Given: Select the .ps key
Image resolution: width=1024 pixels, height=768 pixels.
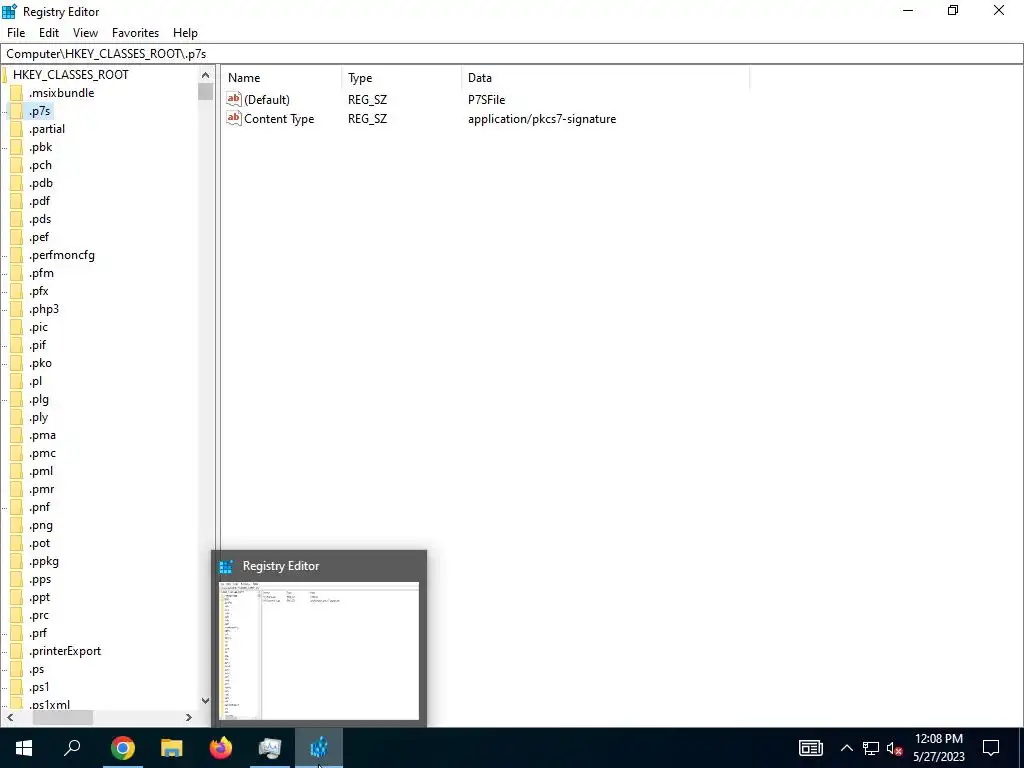Looking at the screenshot, I should [37, 669].
